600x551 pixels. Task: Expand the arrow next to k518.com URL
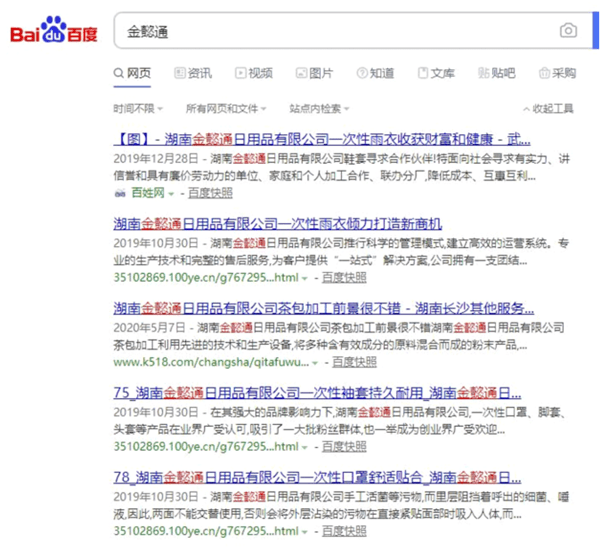[x=315, y=363]
